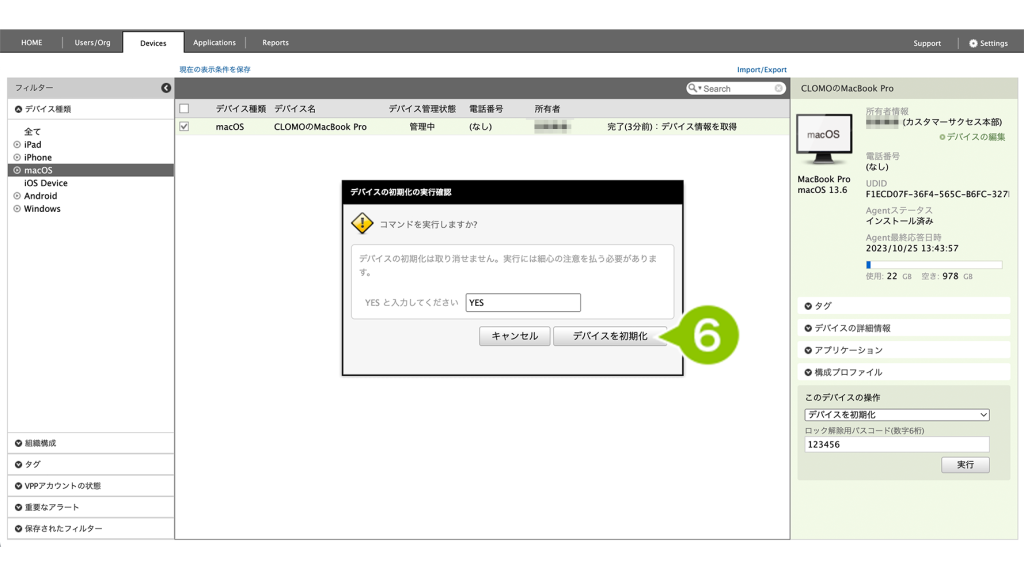
Task: Focus the YES confirmation input field
Action: click(523, 302)
